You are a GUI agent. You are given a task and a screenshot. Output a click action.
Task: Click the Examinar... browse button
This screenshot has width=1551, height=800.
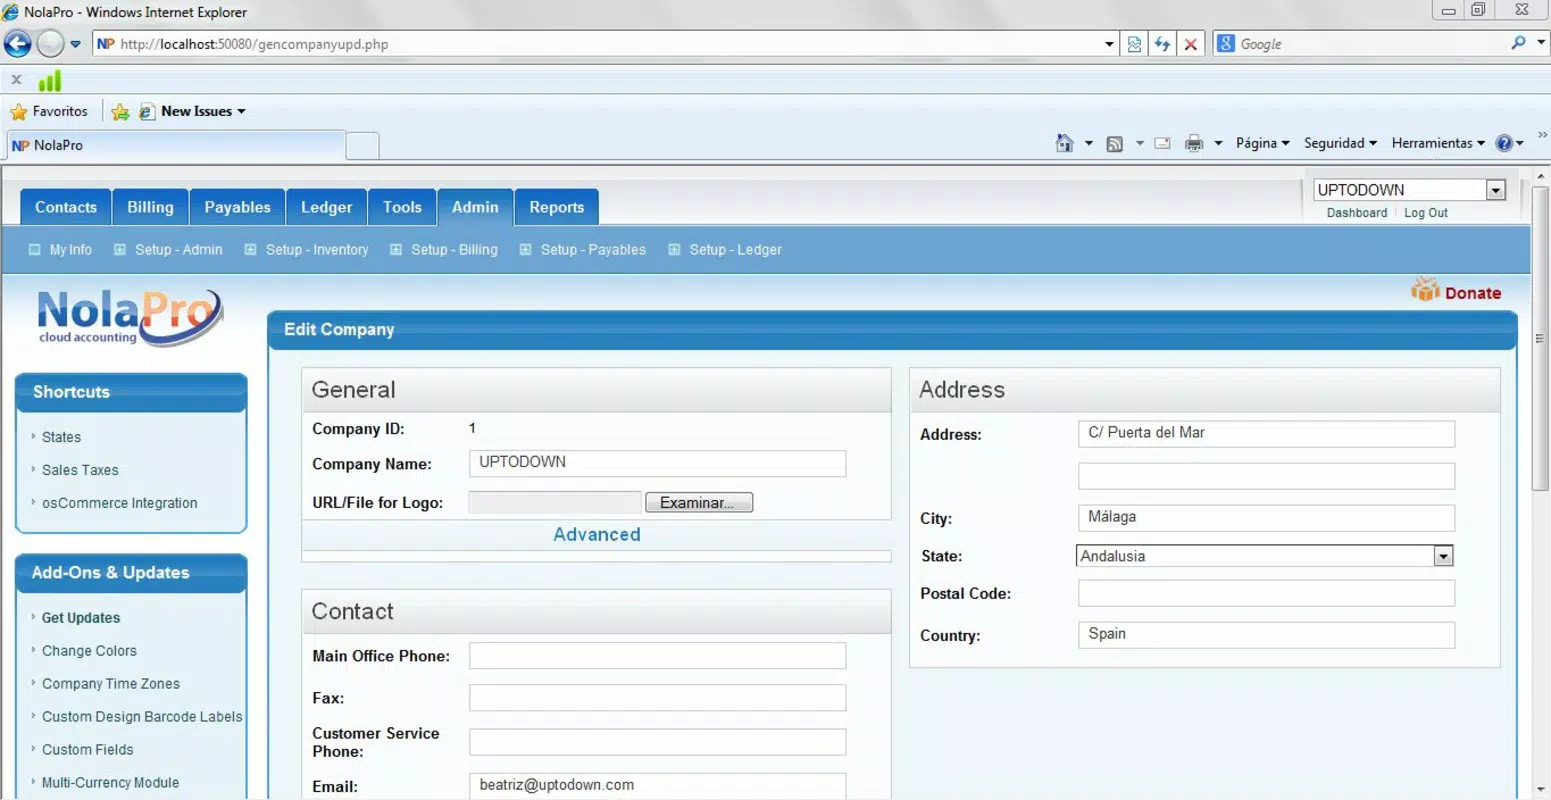(699, 503)
